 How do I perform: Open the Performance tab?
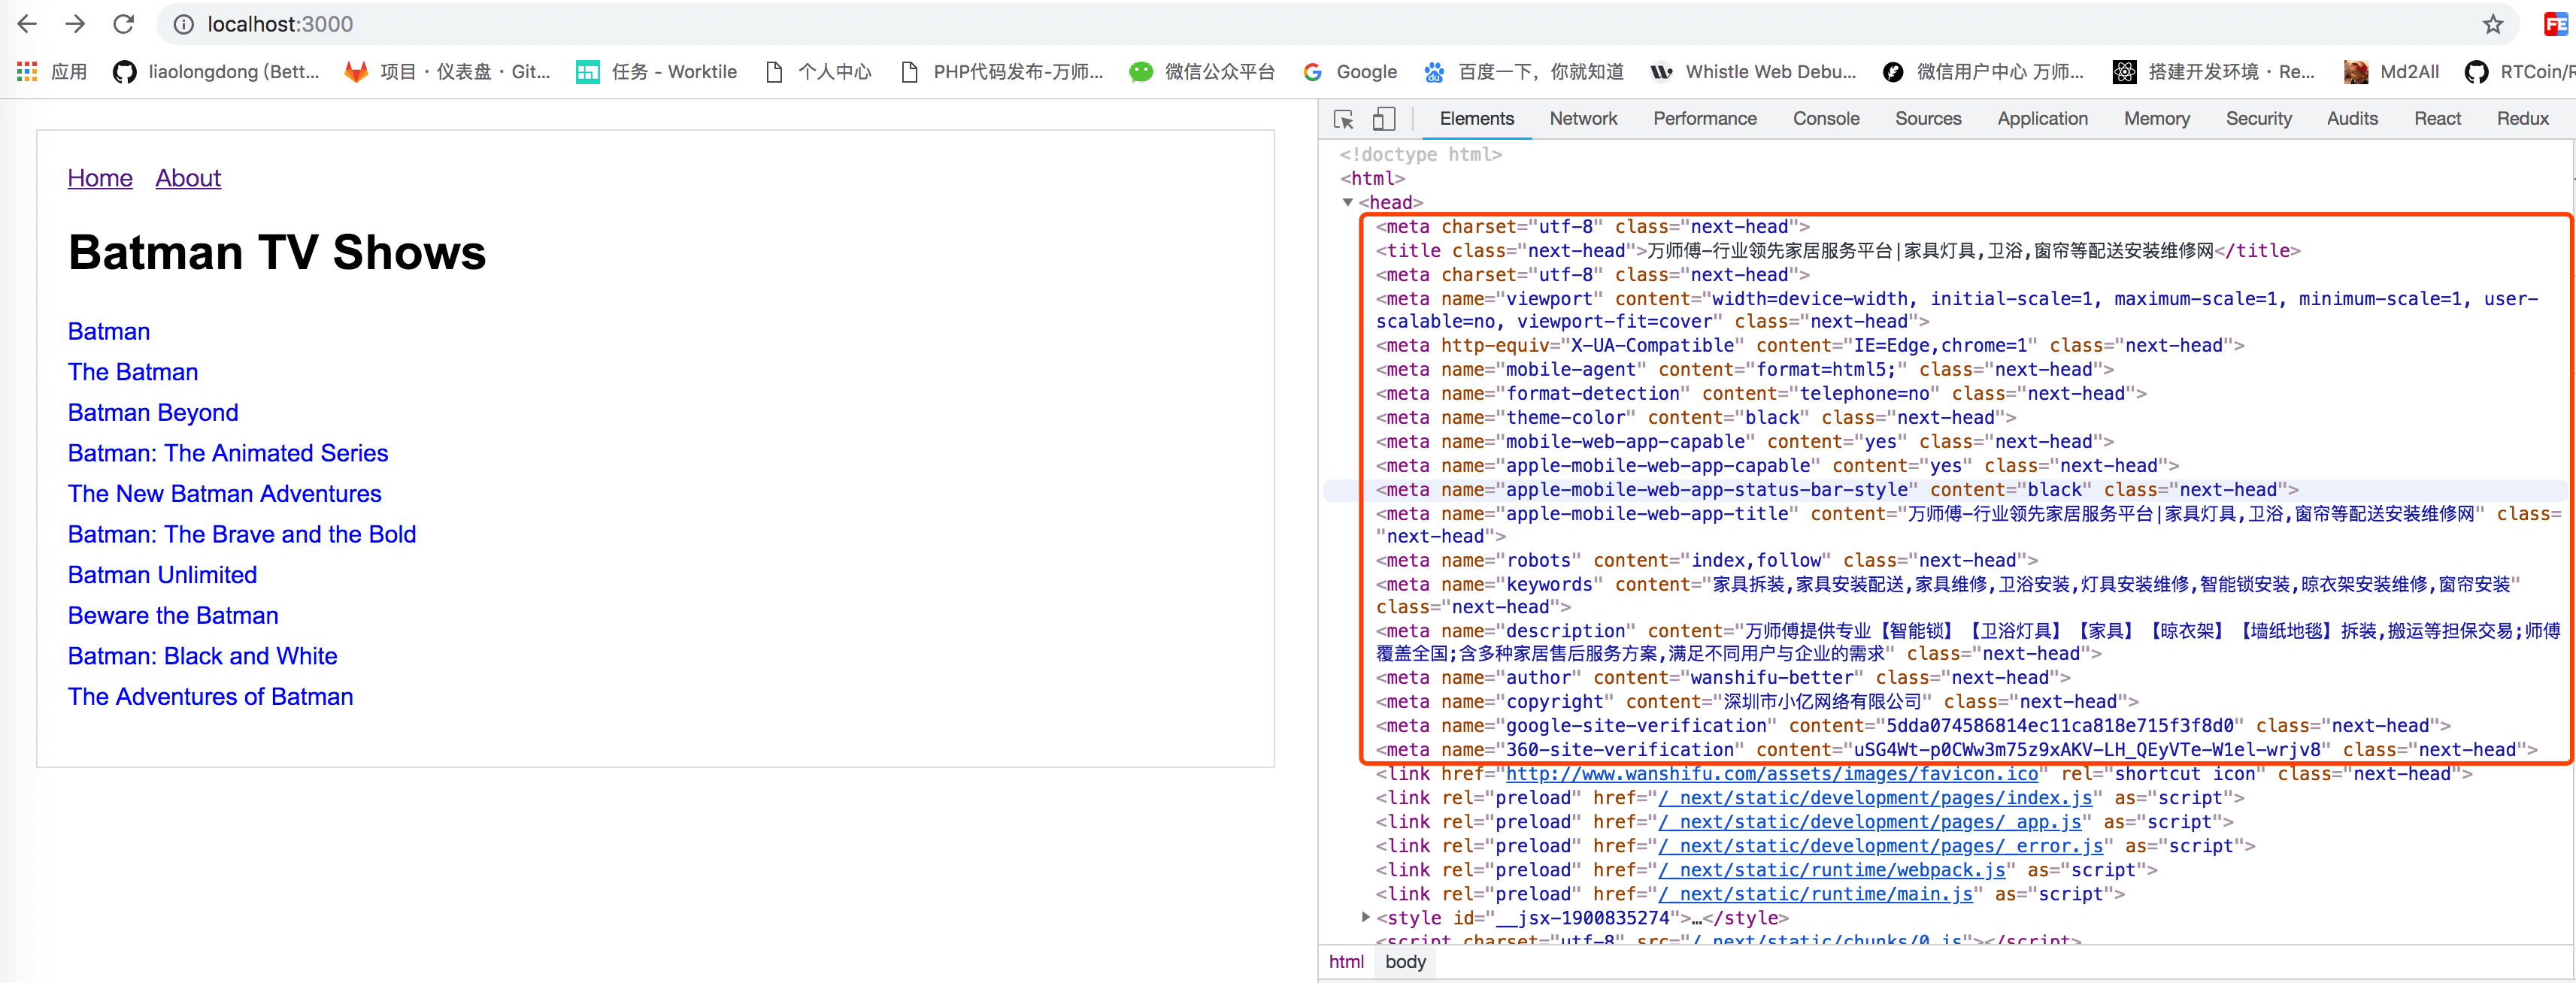tap(1705, 119)
